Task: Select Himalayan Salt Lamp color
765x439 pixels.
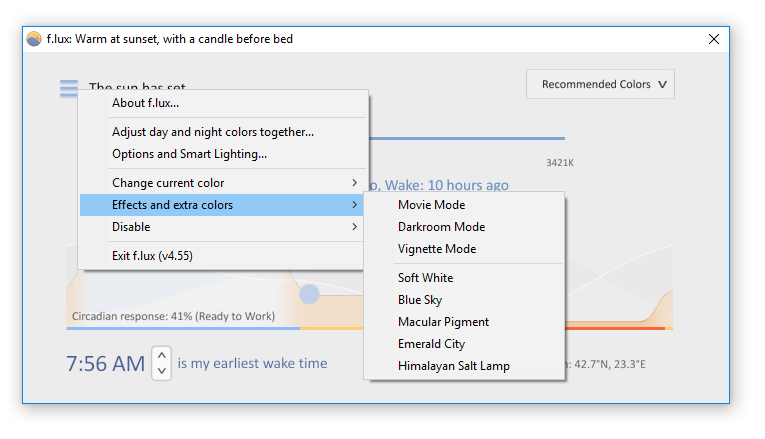Action: (x=464, y=365)
